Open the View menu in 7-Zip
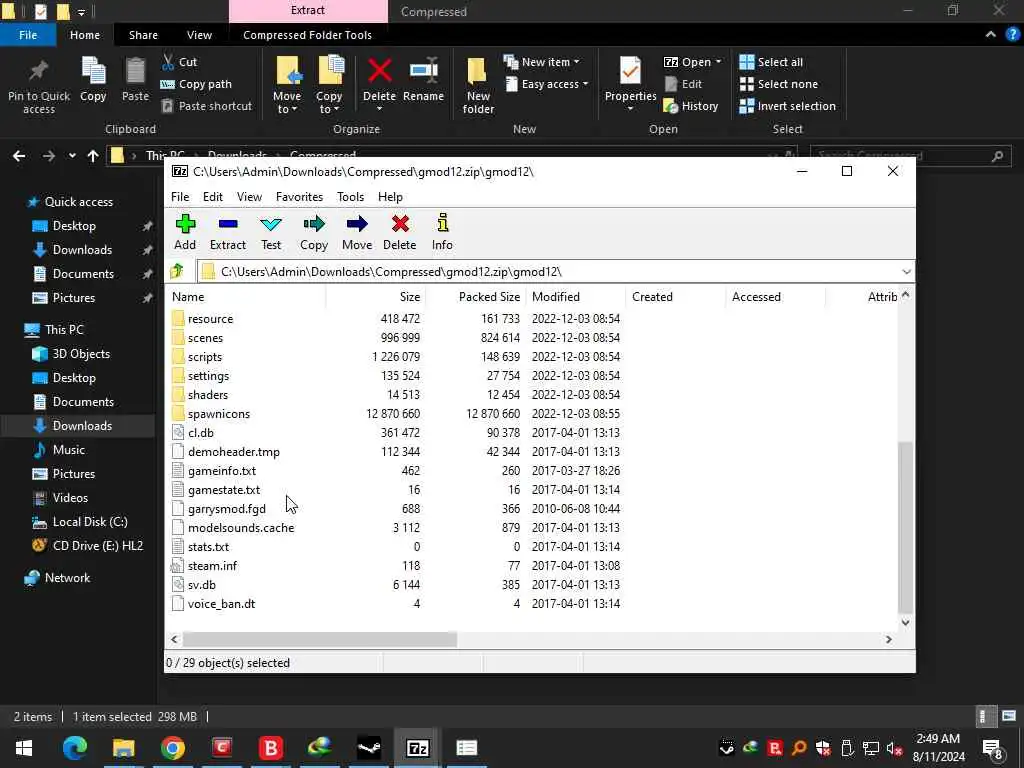1024x768 pixels. pyautogui.click(x=249, y=197)
